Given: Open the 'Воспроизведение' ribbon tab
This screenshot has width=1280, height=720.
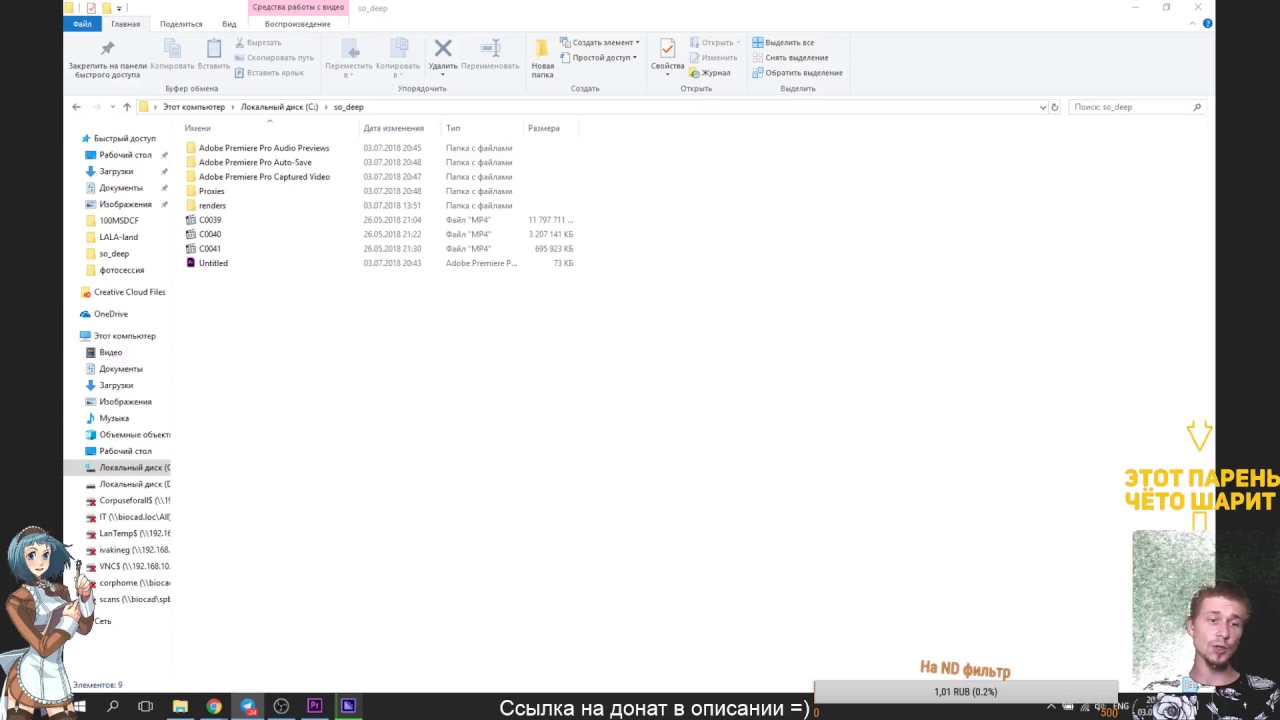Looking at the screenshot, I should point(298,24).
